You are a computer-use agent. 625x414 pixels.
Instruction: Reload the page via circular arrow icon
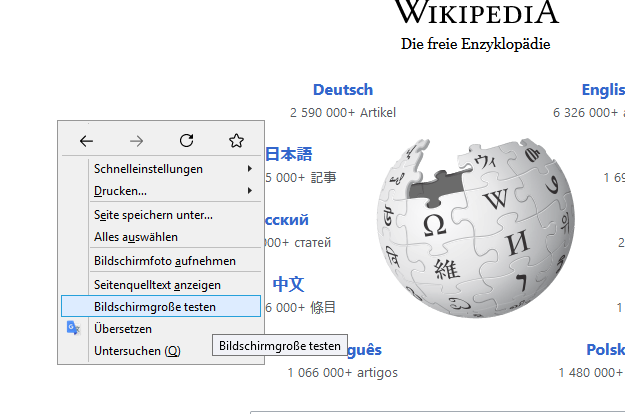pyautogui.click(x=186, y=141)
